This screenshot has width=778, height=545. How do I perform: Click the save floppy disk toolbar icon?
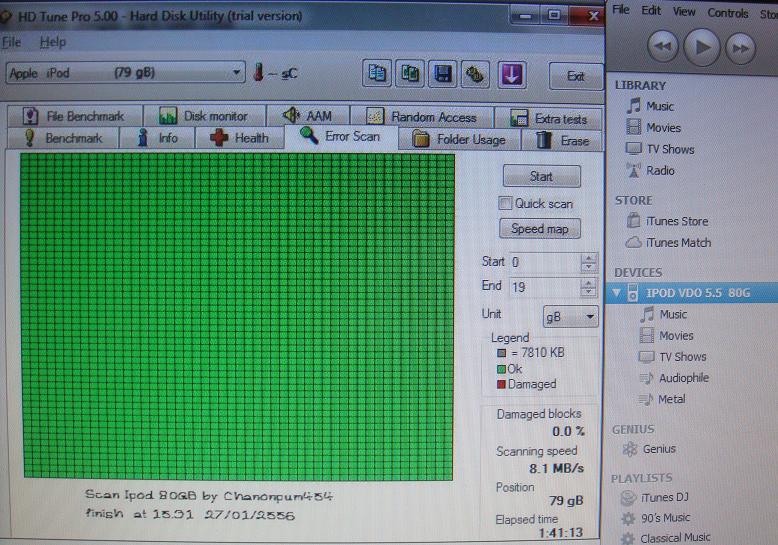[443, 74]
